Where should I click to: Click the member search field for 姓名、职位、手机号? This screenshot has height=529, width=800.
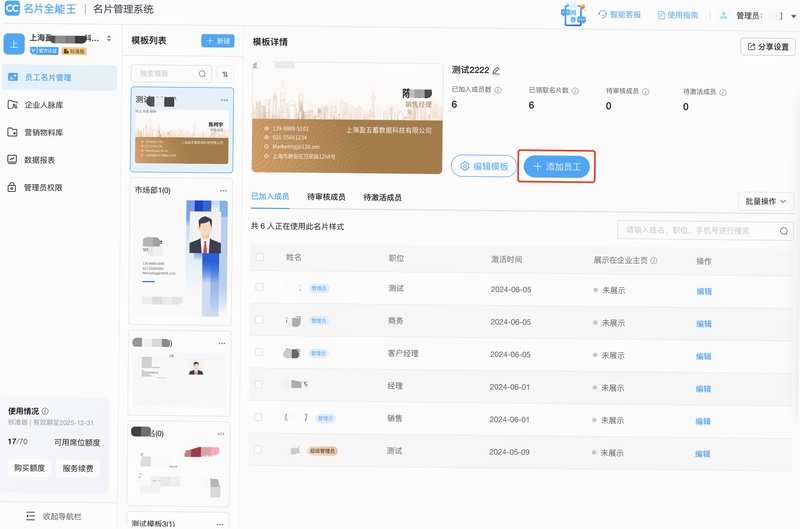705,231
